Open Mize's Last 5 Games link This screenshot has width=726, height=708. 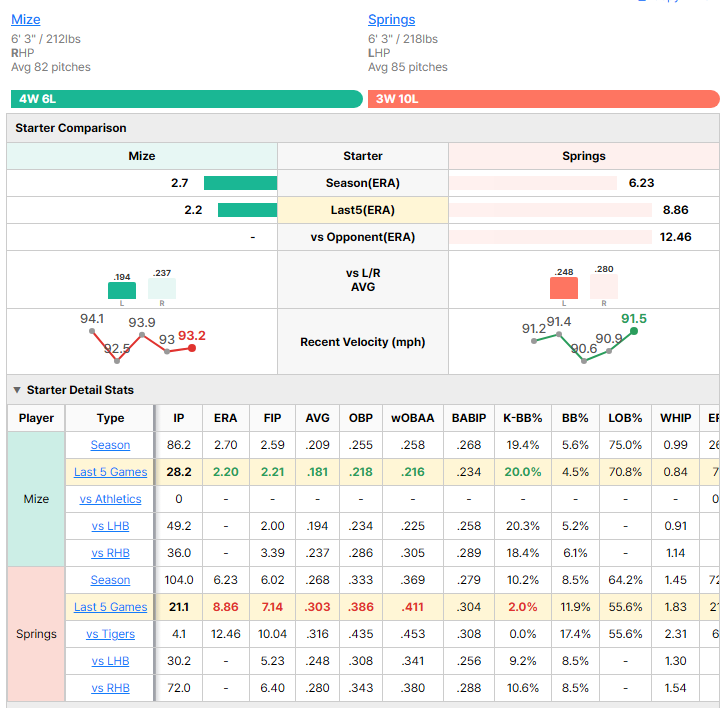110,472
